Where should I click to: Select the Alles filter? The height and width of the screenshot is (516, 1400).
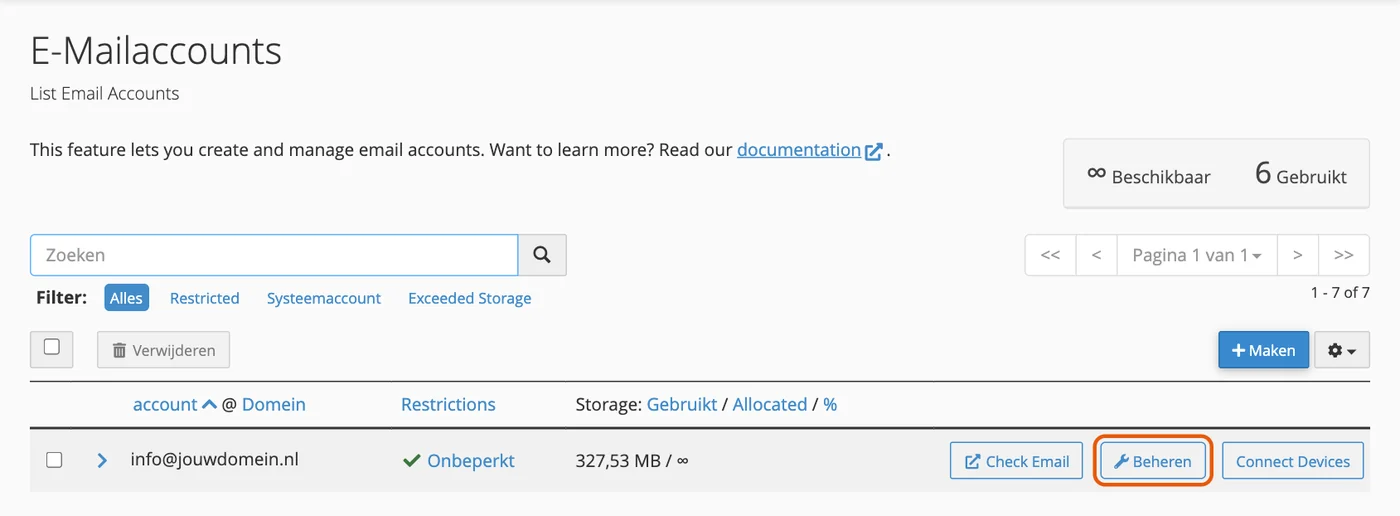click(127, 298)
